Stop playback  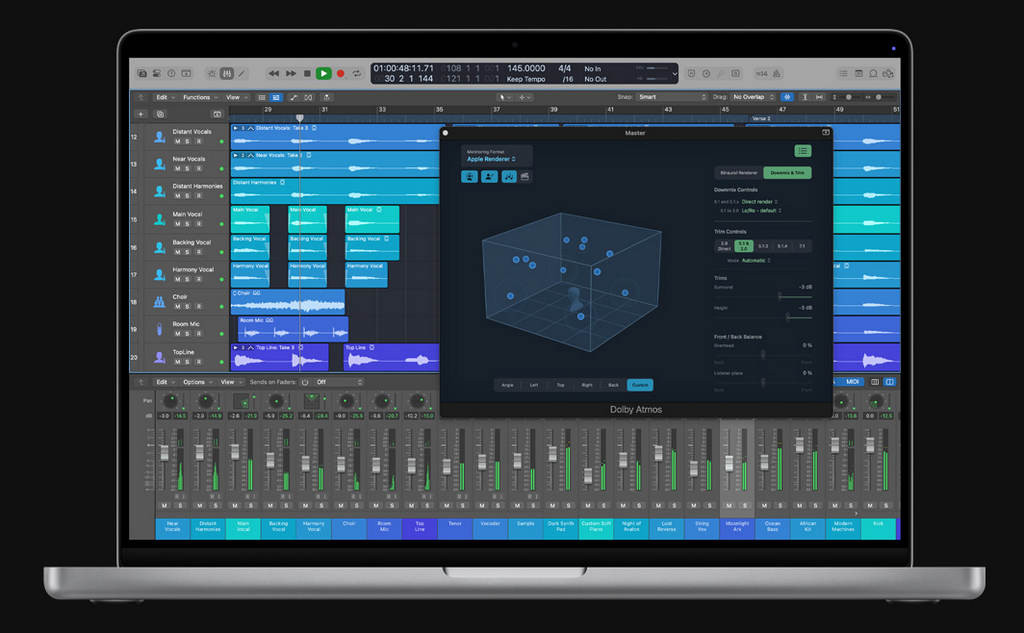point(307,74)
